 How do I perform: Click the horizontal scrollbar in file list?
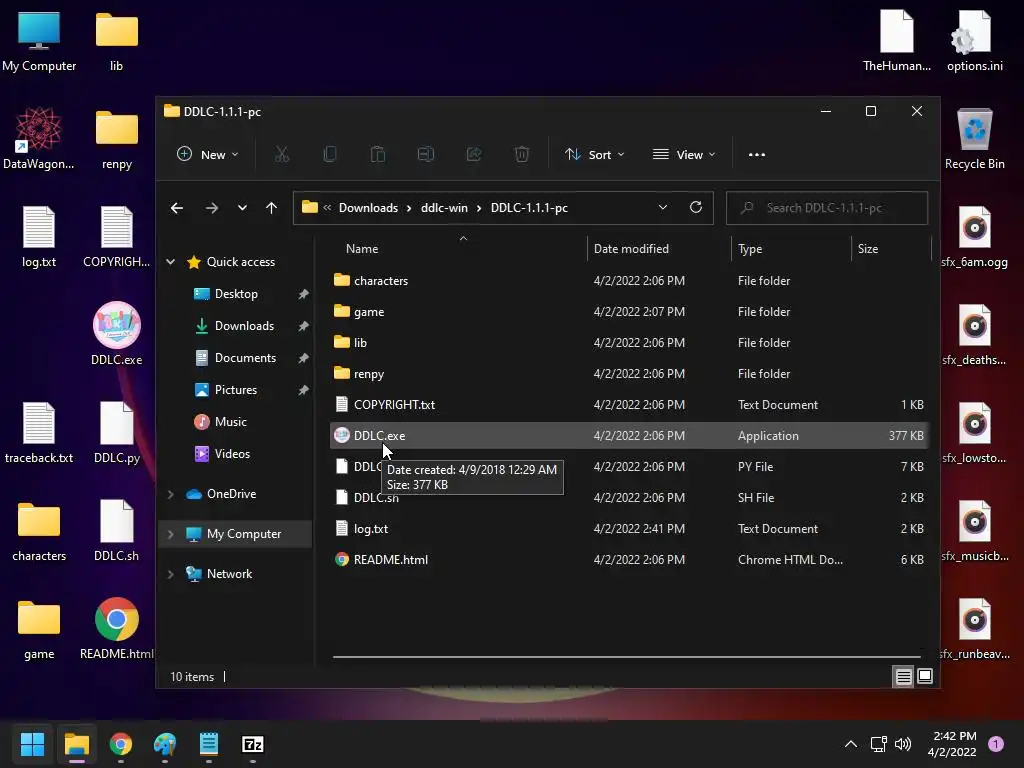point(627,656)
